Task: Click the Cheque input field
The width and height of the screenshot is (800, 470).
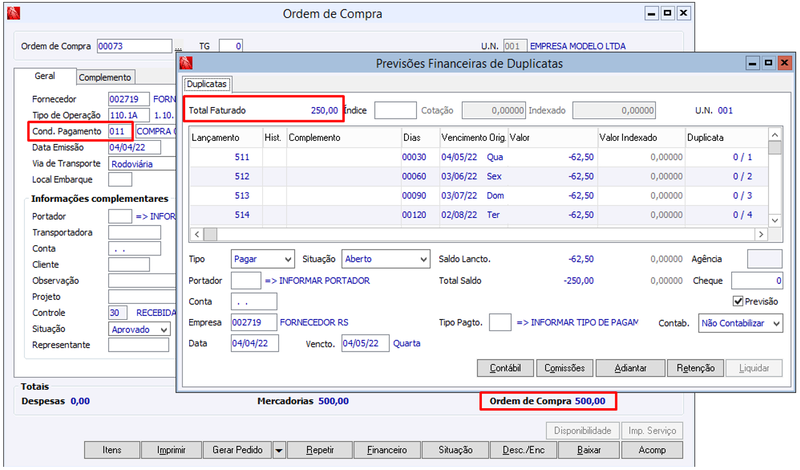Action: point(757,281)
